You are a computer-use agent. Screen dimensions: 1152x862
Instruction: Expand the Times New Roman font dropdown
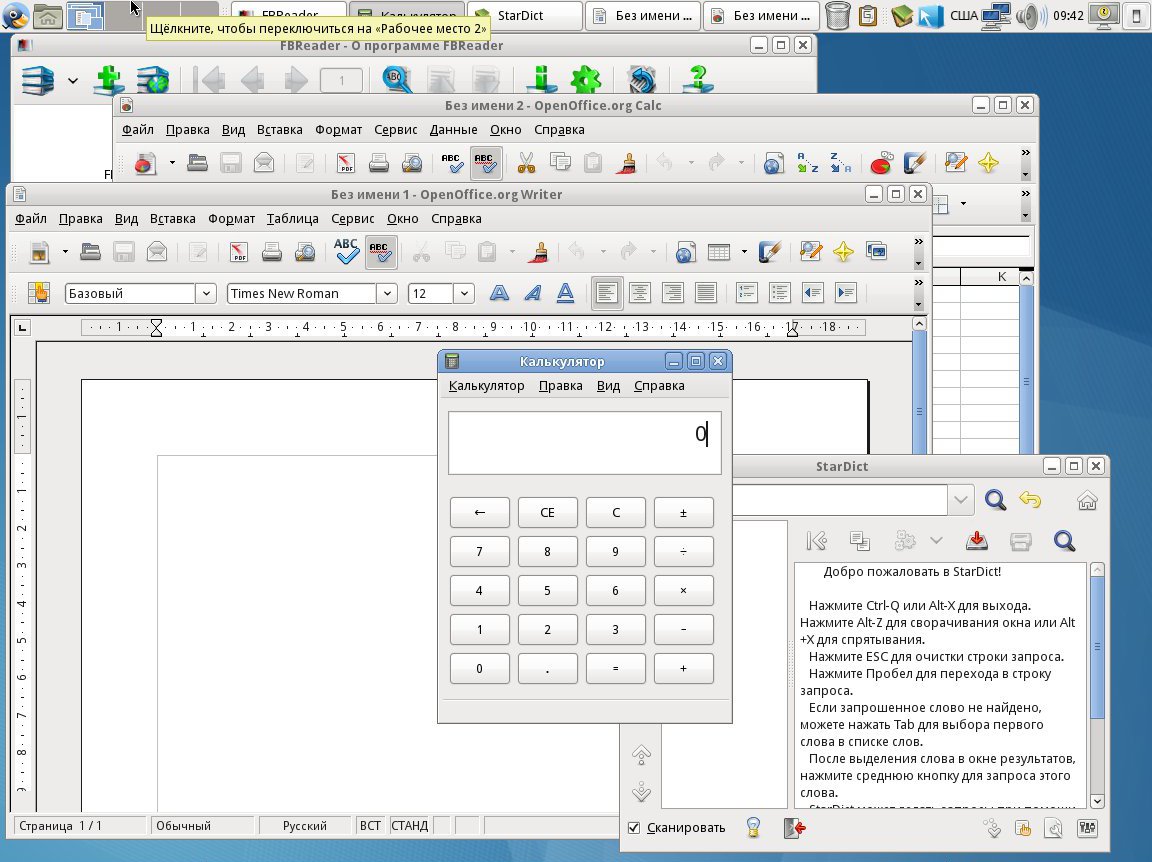click(387, 293)
